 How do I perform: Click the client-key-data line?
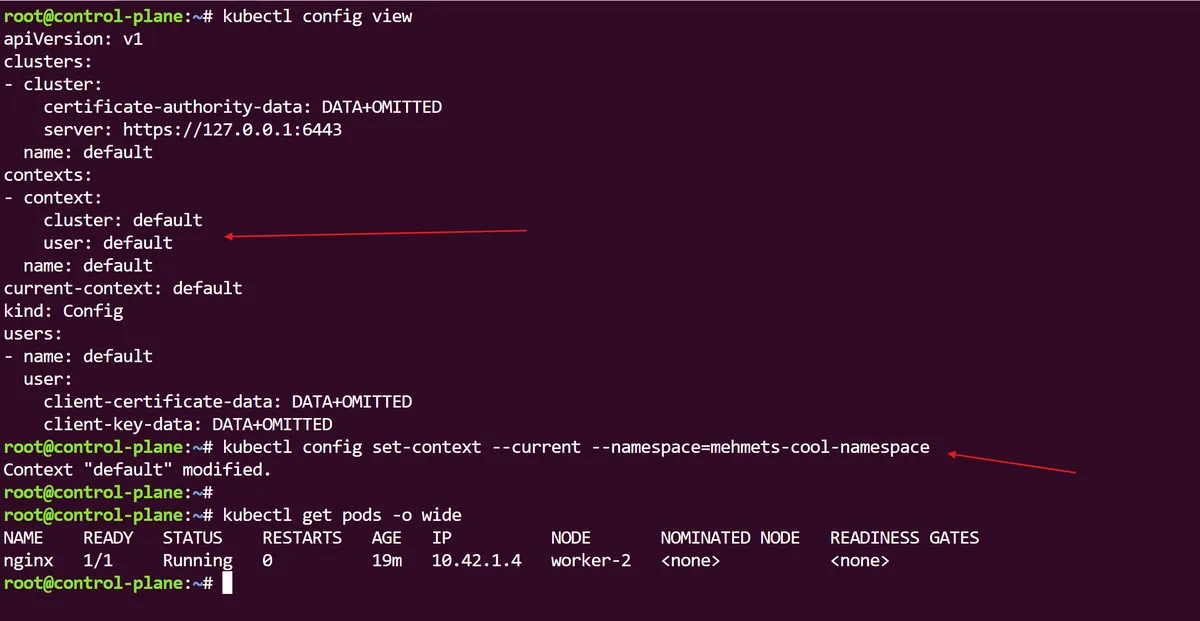point(187,424)
